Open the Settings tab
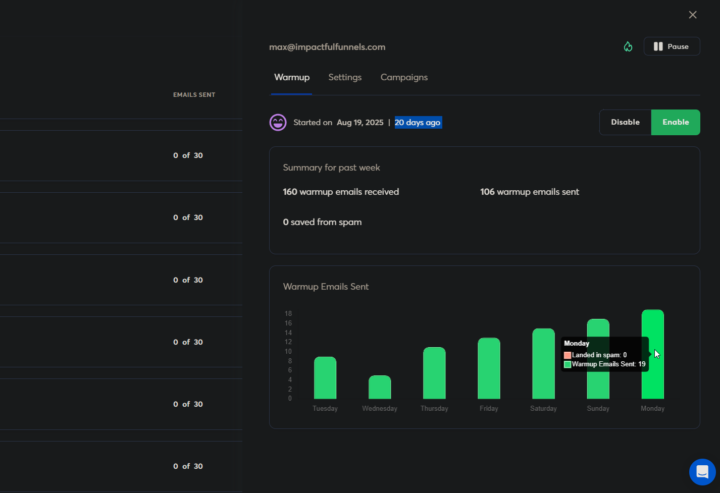The width and height of the screenshot is (720, 493). click(345, 77)
